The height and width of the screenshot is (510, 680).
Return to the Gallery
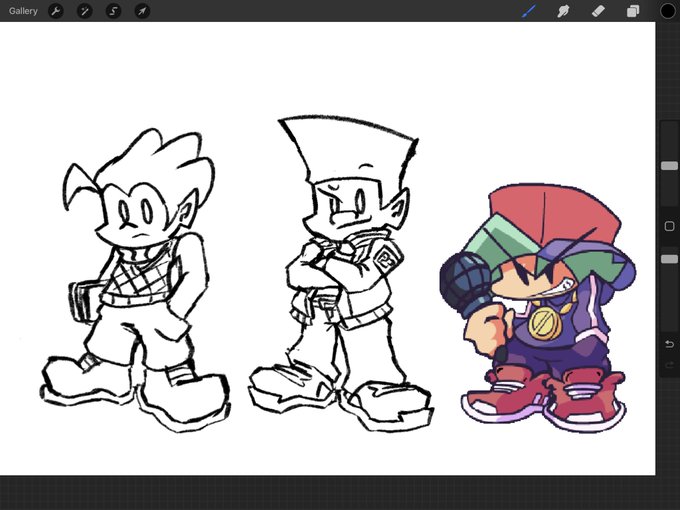23,11
